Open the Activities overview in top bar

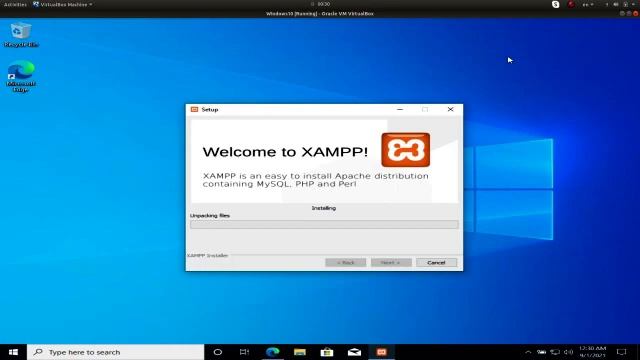point(15,4)
